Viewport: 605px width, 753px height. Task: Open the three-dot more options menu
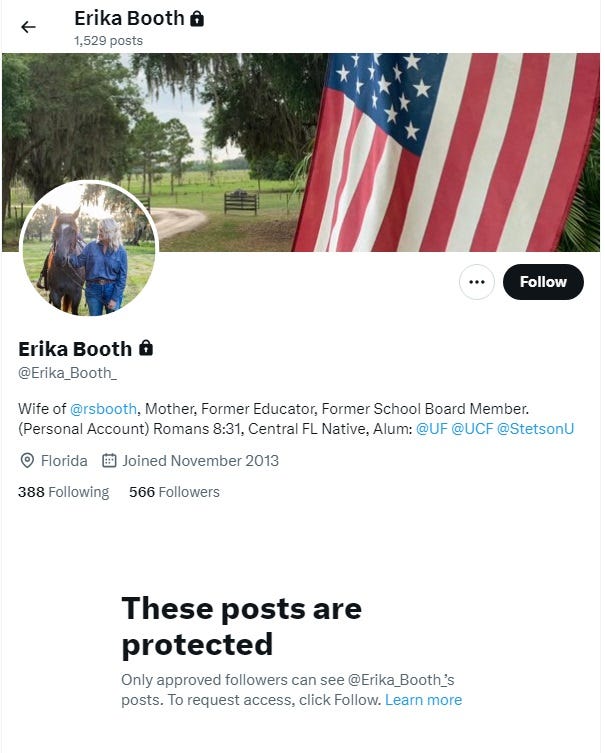coord(476,282)
